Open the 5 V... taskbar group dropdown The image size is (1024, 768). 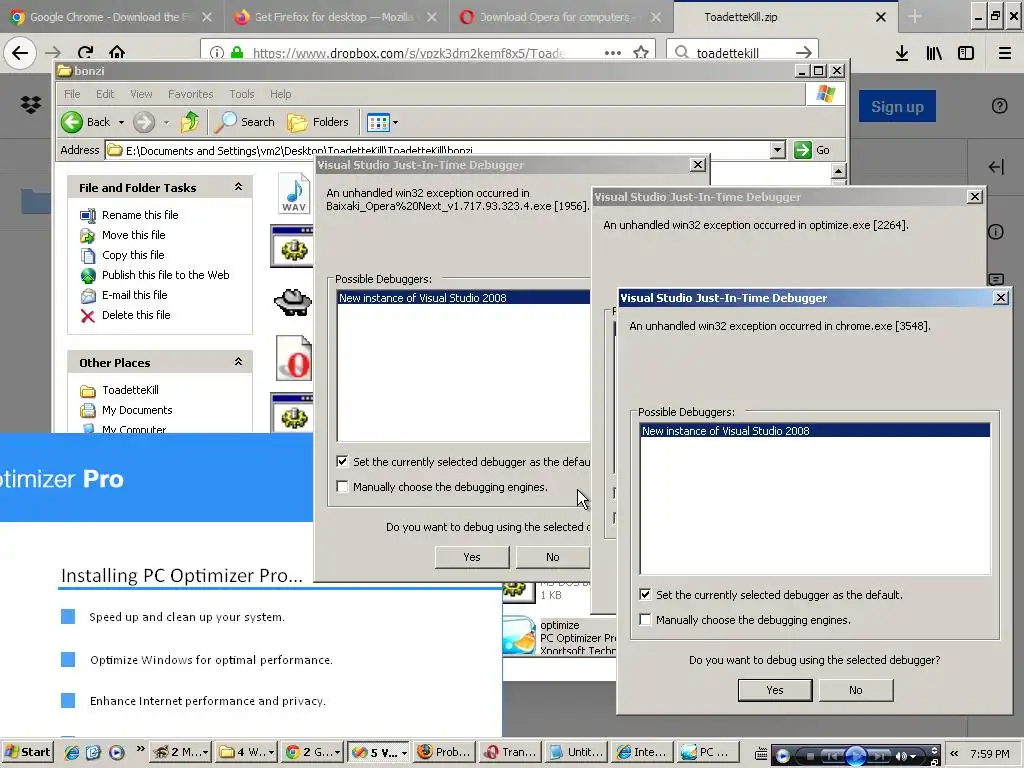click(x=404, y=752)
